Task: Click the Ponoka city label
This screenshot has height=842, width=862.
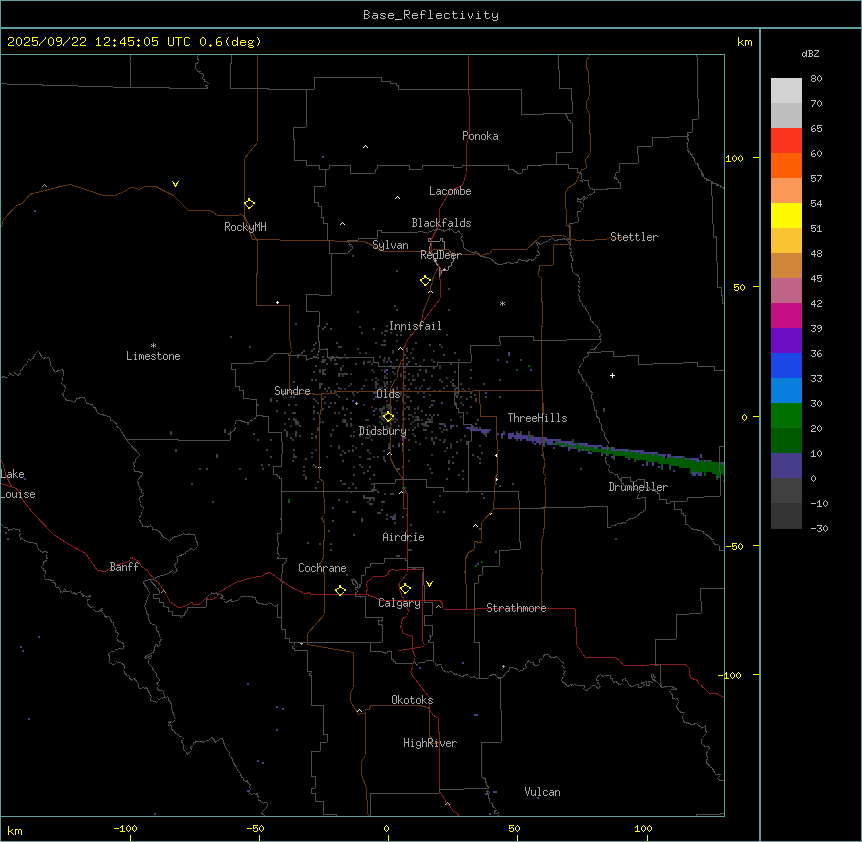Action: click(480, 136)
